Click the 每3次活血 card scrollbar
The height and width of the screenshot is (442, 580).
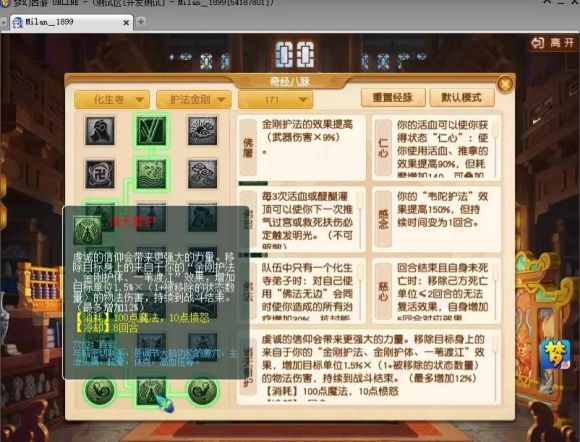click(360, 220)
